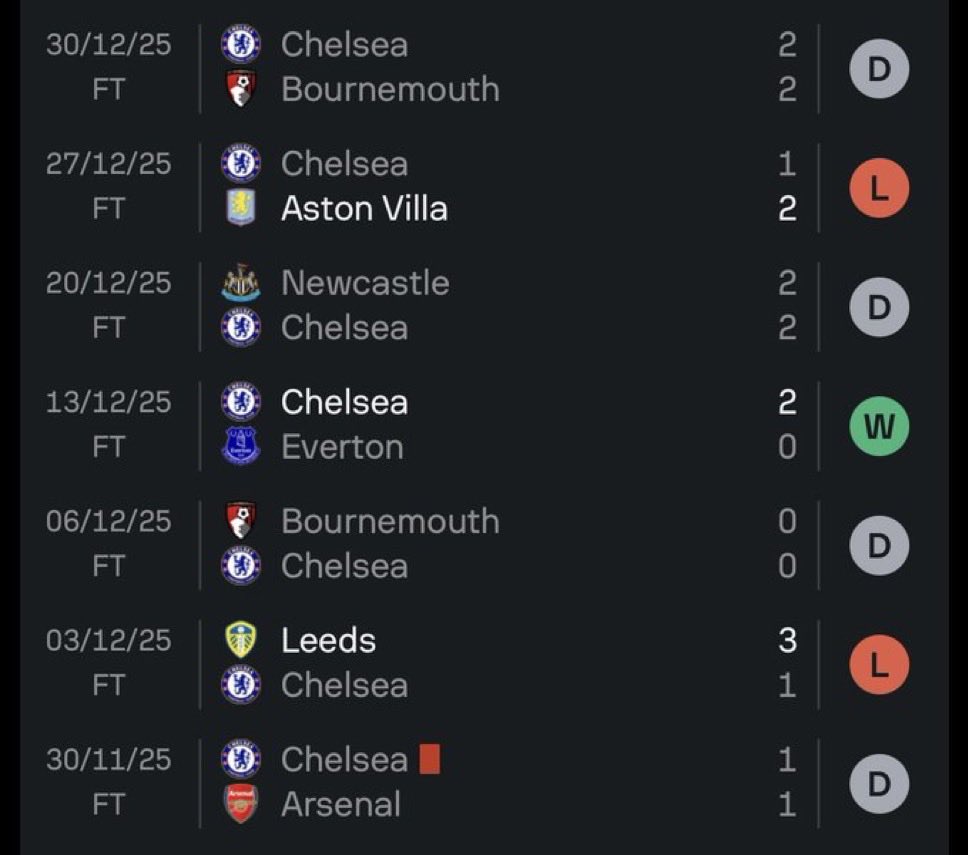Select the Newcastle team name
This screenshot has width=968, height=855.
click(365, 283)
